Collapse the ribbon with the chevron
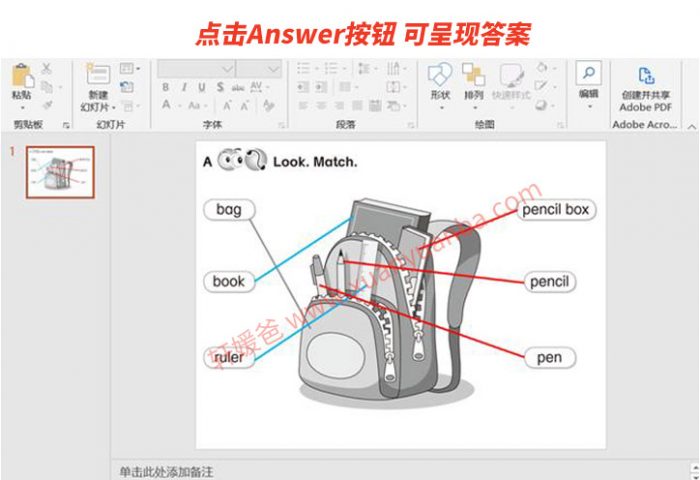 coord(690,126)
